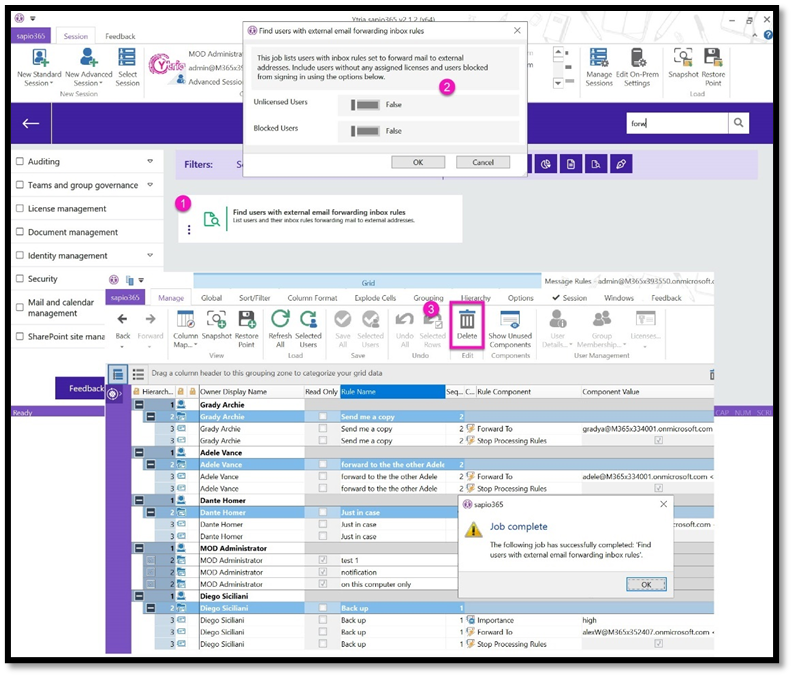Click OK in the Job complete dialog

coord(646,585)
